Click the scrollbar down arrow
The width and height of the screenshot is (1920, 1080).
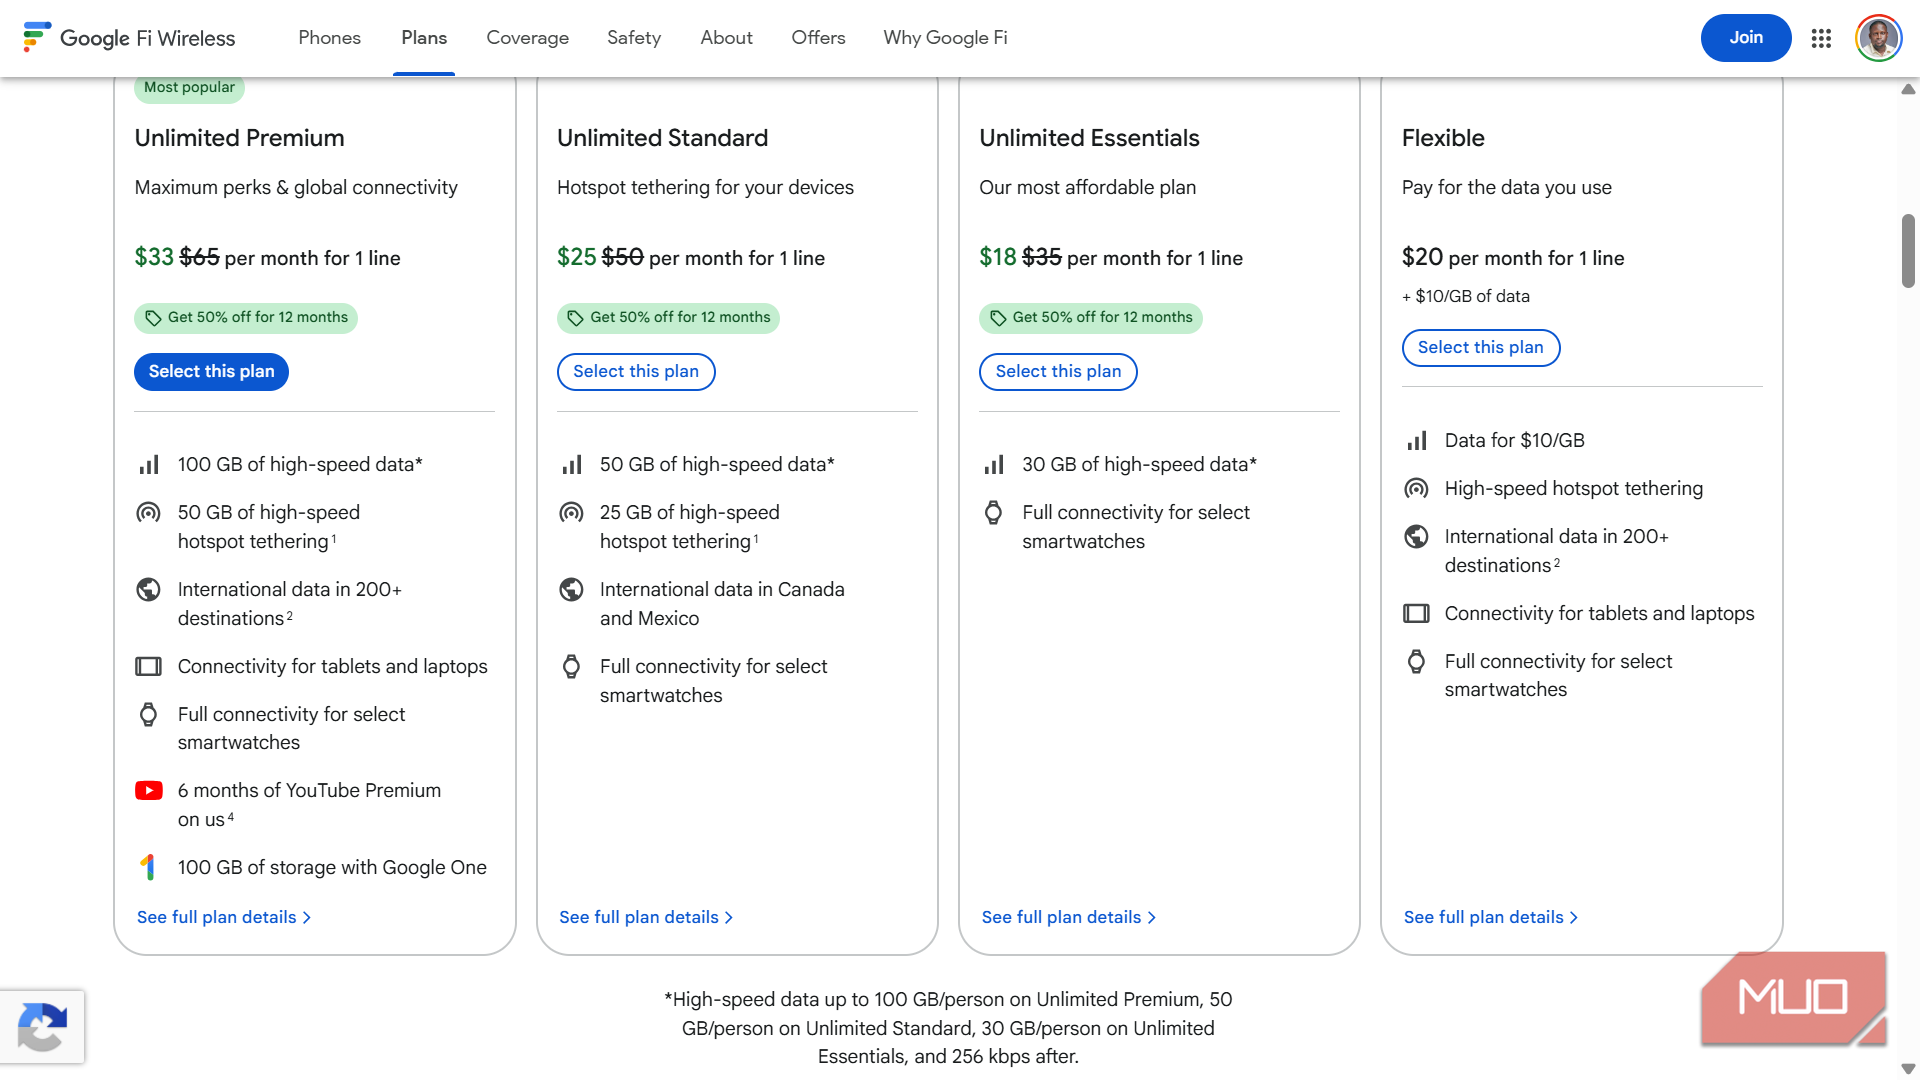point(1908,1069)
